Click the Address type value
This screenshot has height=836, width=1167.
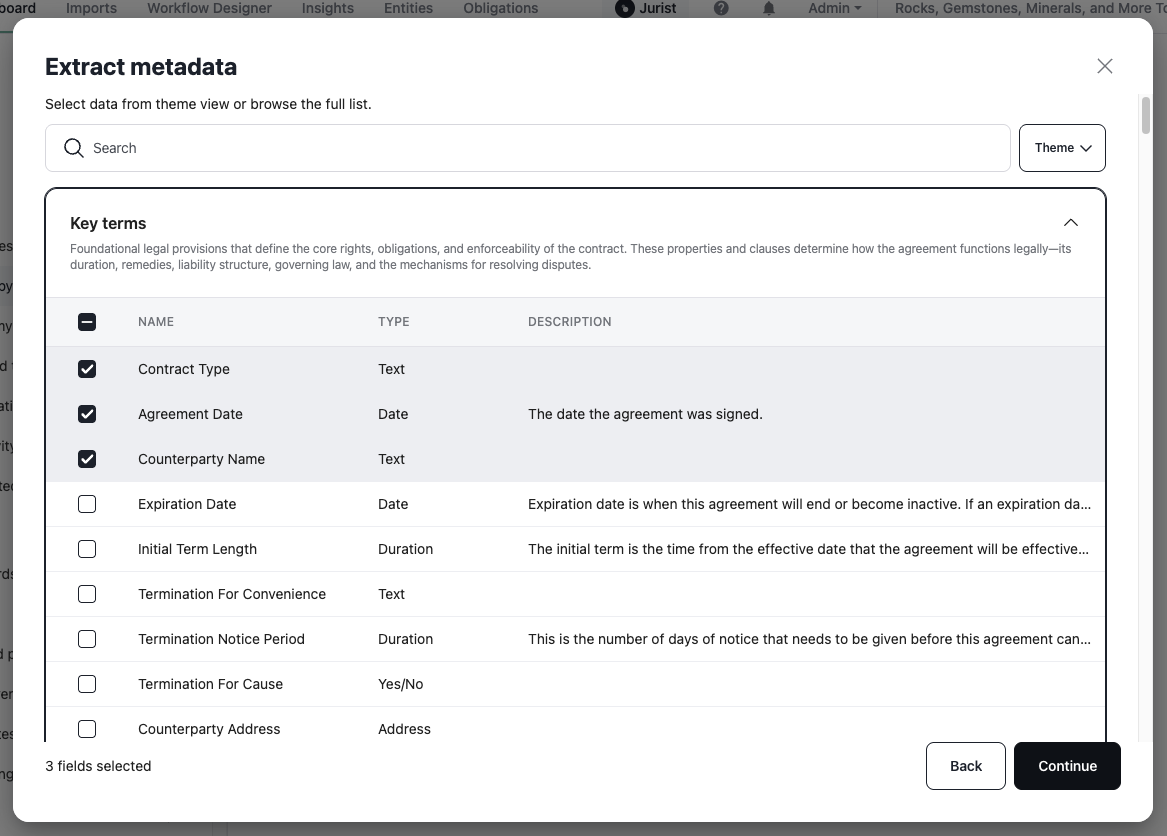click(x=404, y=730)
